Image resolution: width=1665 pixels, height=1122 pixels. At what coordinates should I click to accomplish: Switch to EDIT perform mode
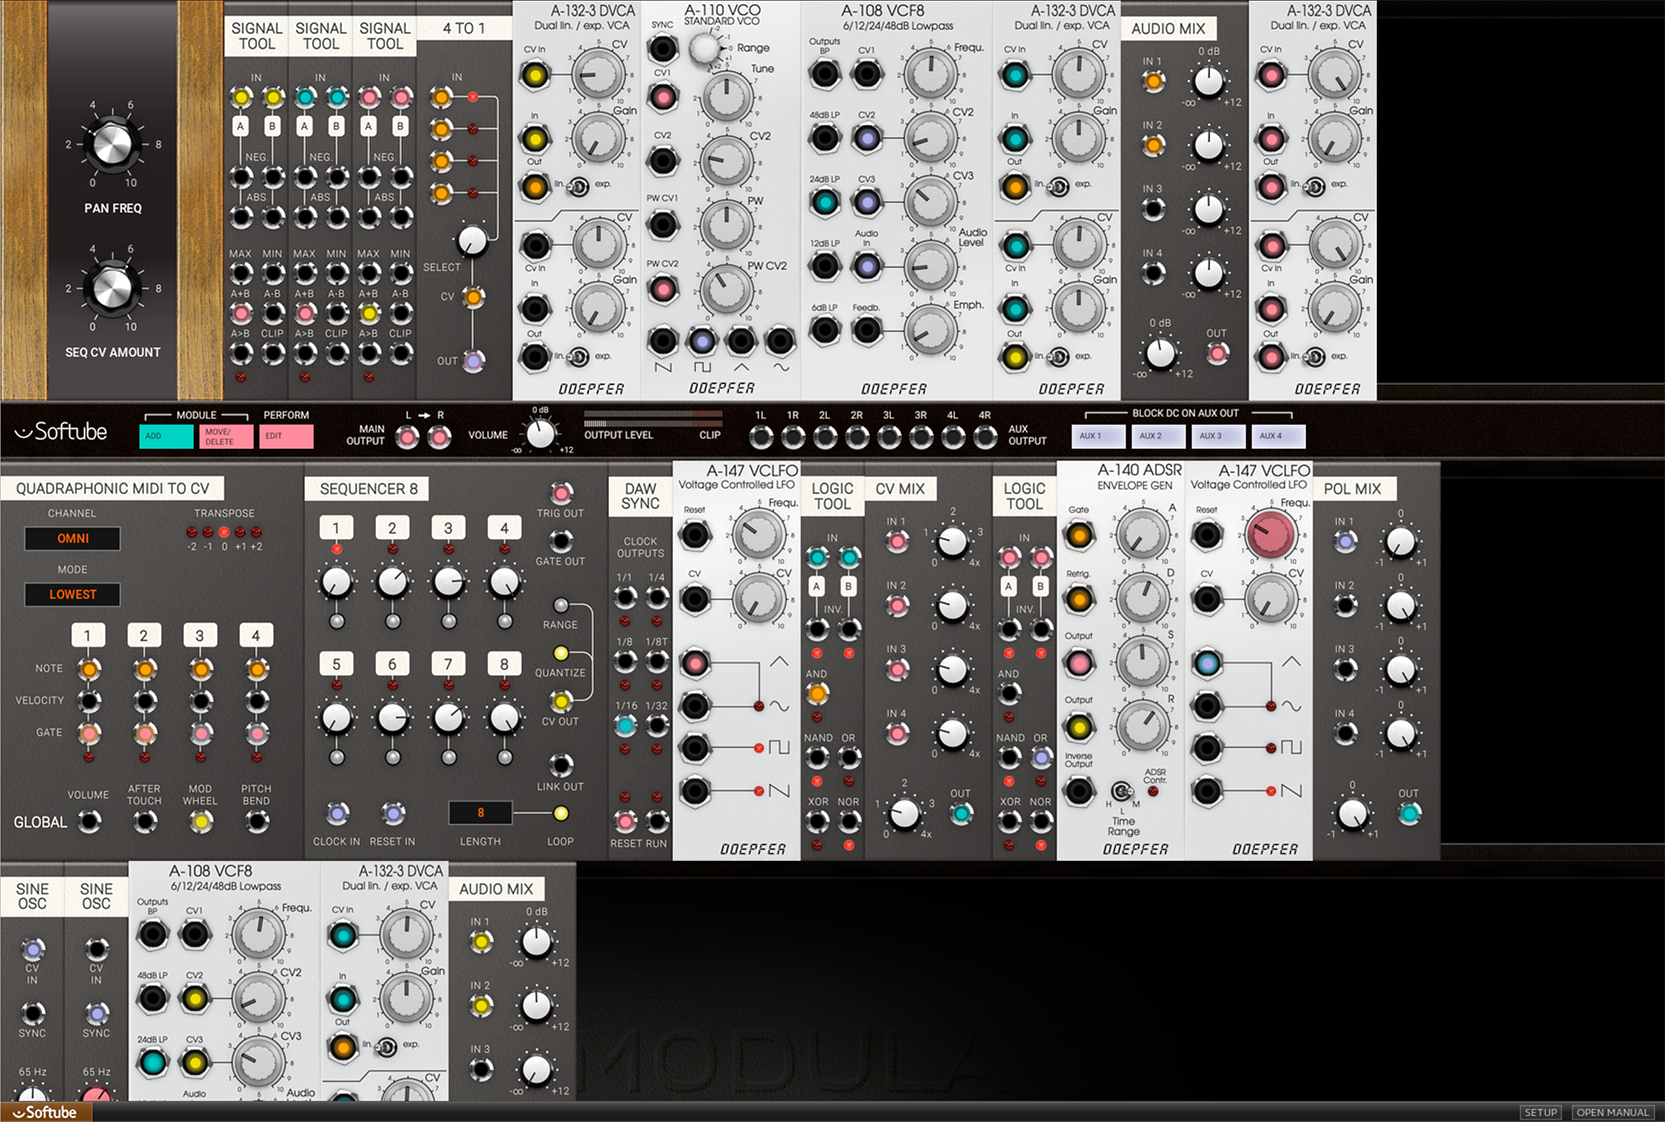[x=286, y=437]
